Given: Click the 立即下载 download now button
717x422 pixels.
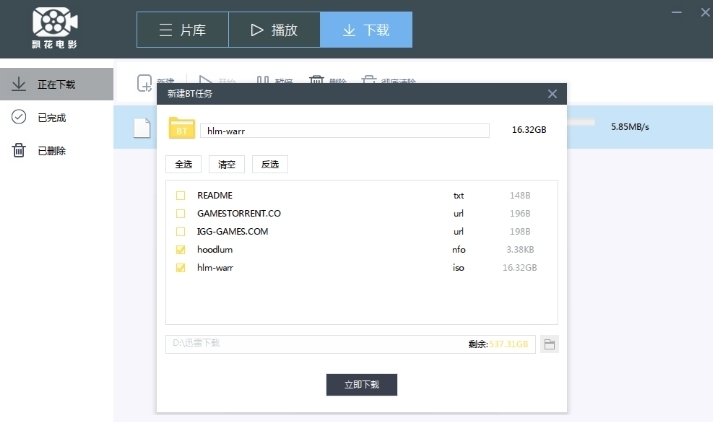Looking at the screenshot, I should [361, 385].
